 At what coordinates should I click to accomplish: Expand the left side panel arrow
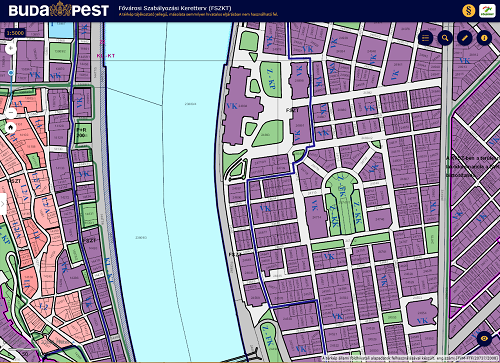point(3,204)
